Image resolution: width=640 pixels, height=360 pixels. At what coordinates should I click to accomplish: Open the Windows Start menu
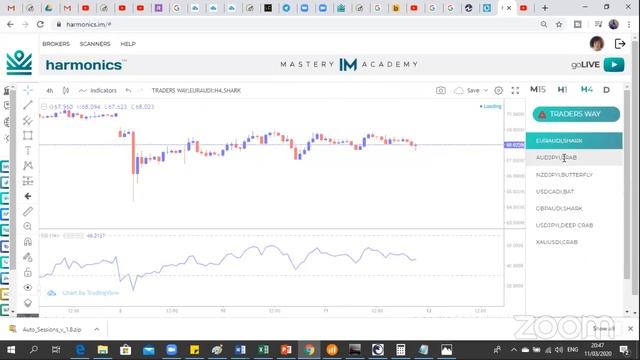pyautogui.click(x=11, y=350)
